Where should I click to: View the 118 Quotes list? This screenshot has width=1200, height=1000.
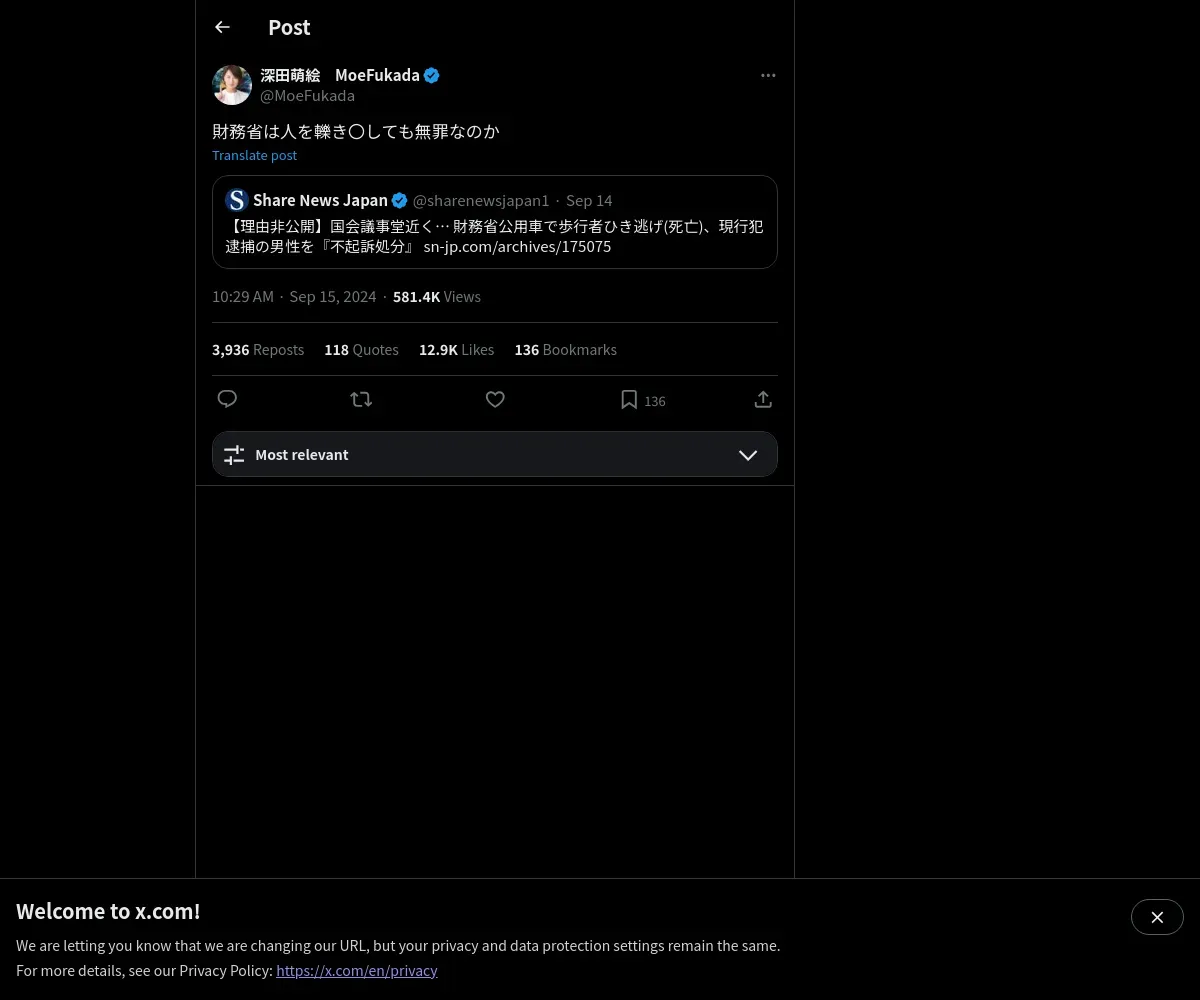(361, 350)
